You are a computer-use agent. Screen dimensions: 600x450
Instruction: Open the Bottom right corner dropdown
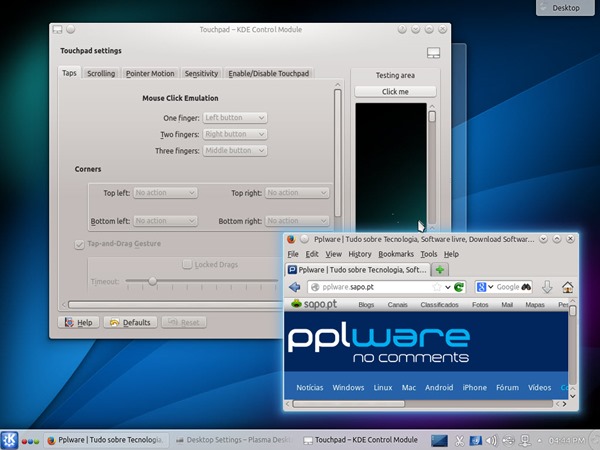pyautogui.click(x=297, y=221)
